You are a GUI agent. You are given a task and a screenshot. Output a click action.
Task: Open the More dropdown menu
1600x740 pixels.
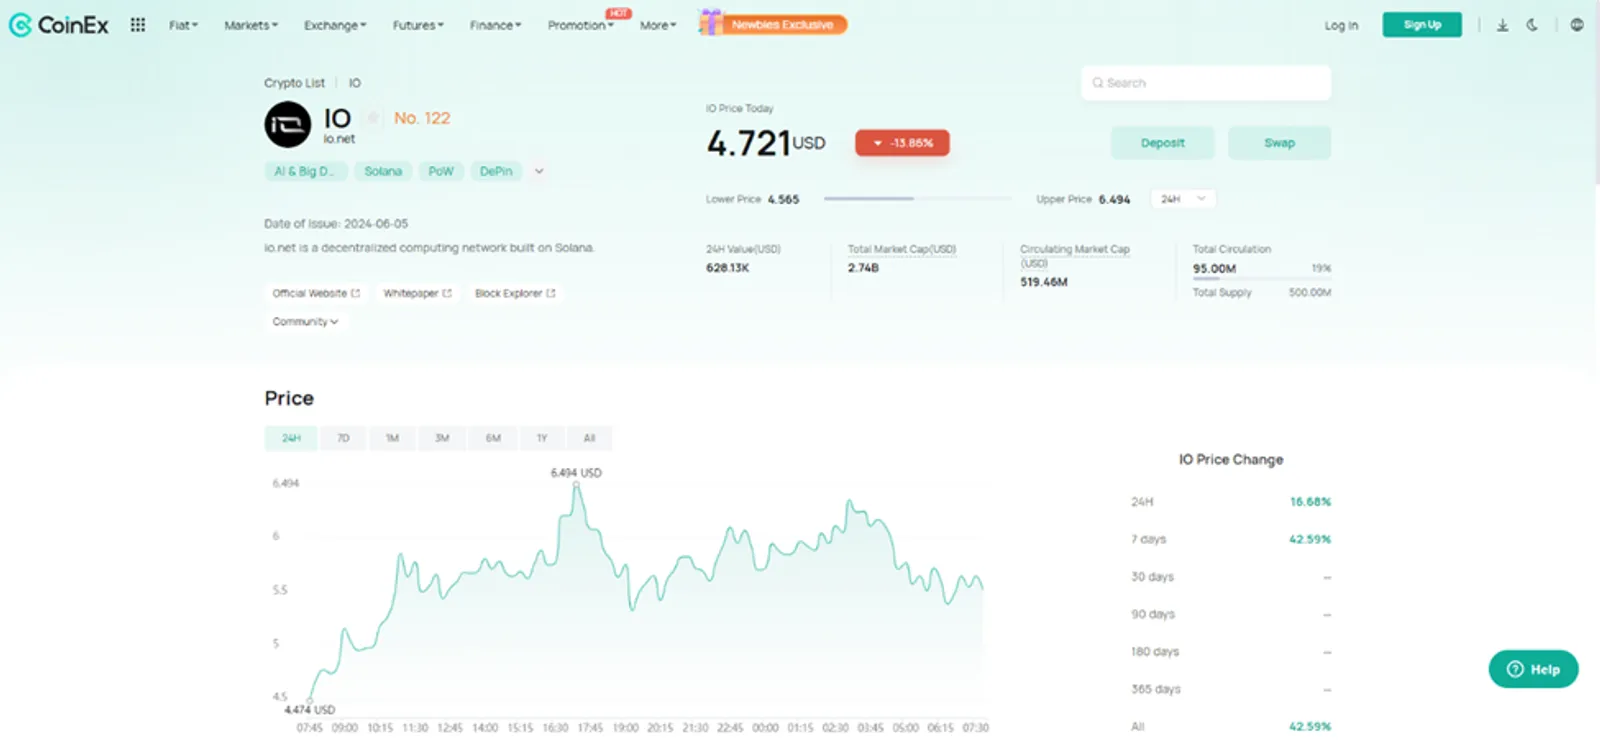(x=658, y=25)
